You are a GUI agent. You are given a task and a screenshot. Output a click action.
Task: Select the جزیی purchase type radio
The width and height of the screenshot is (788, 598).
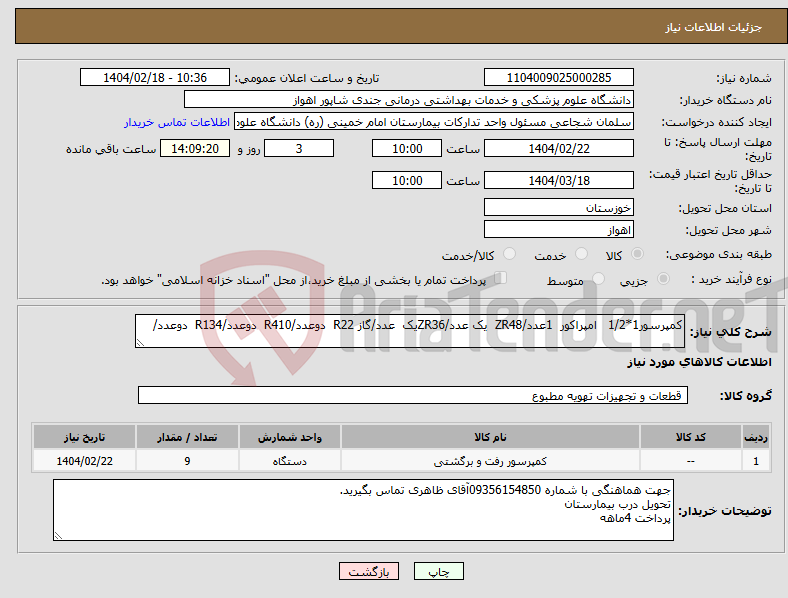coord(663,279)
